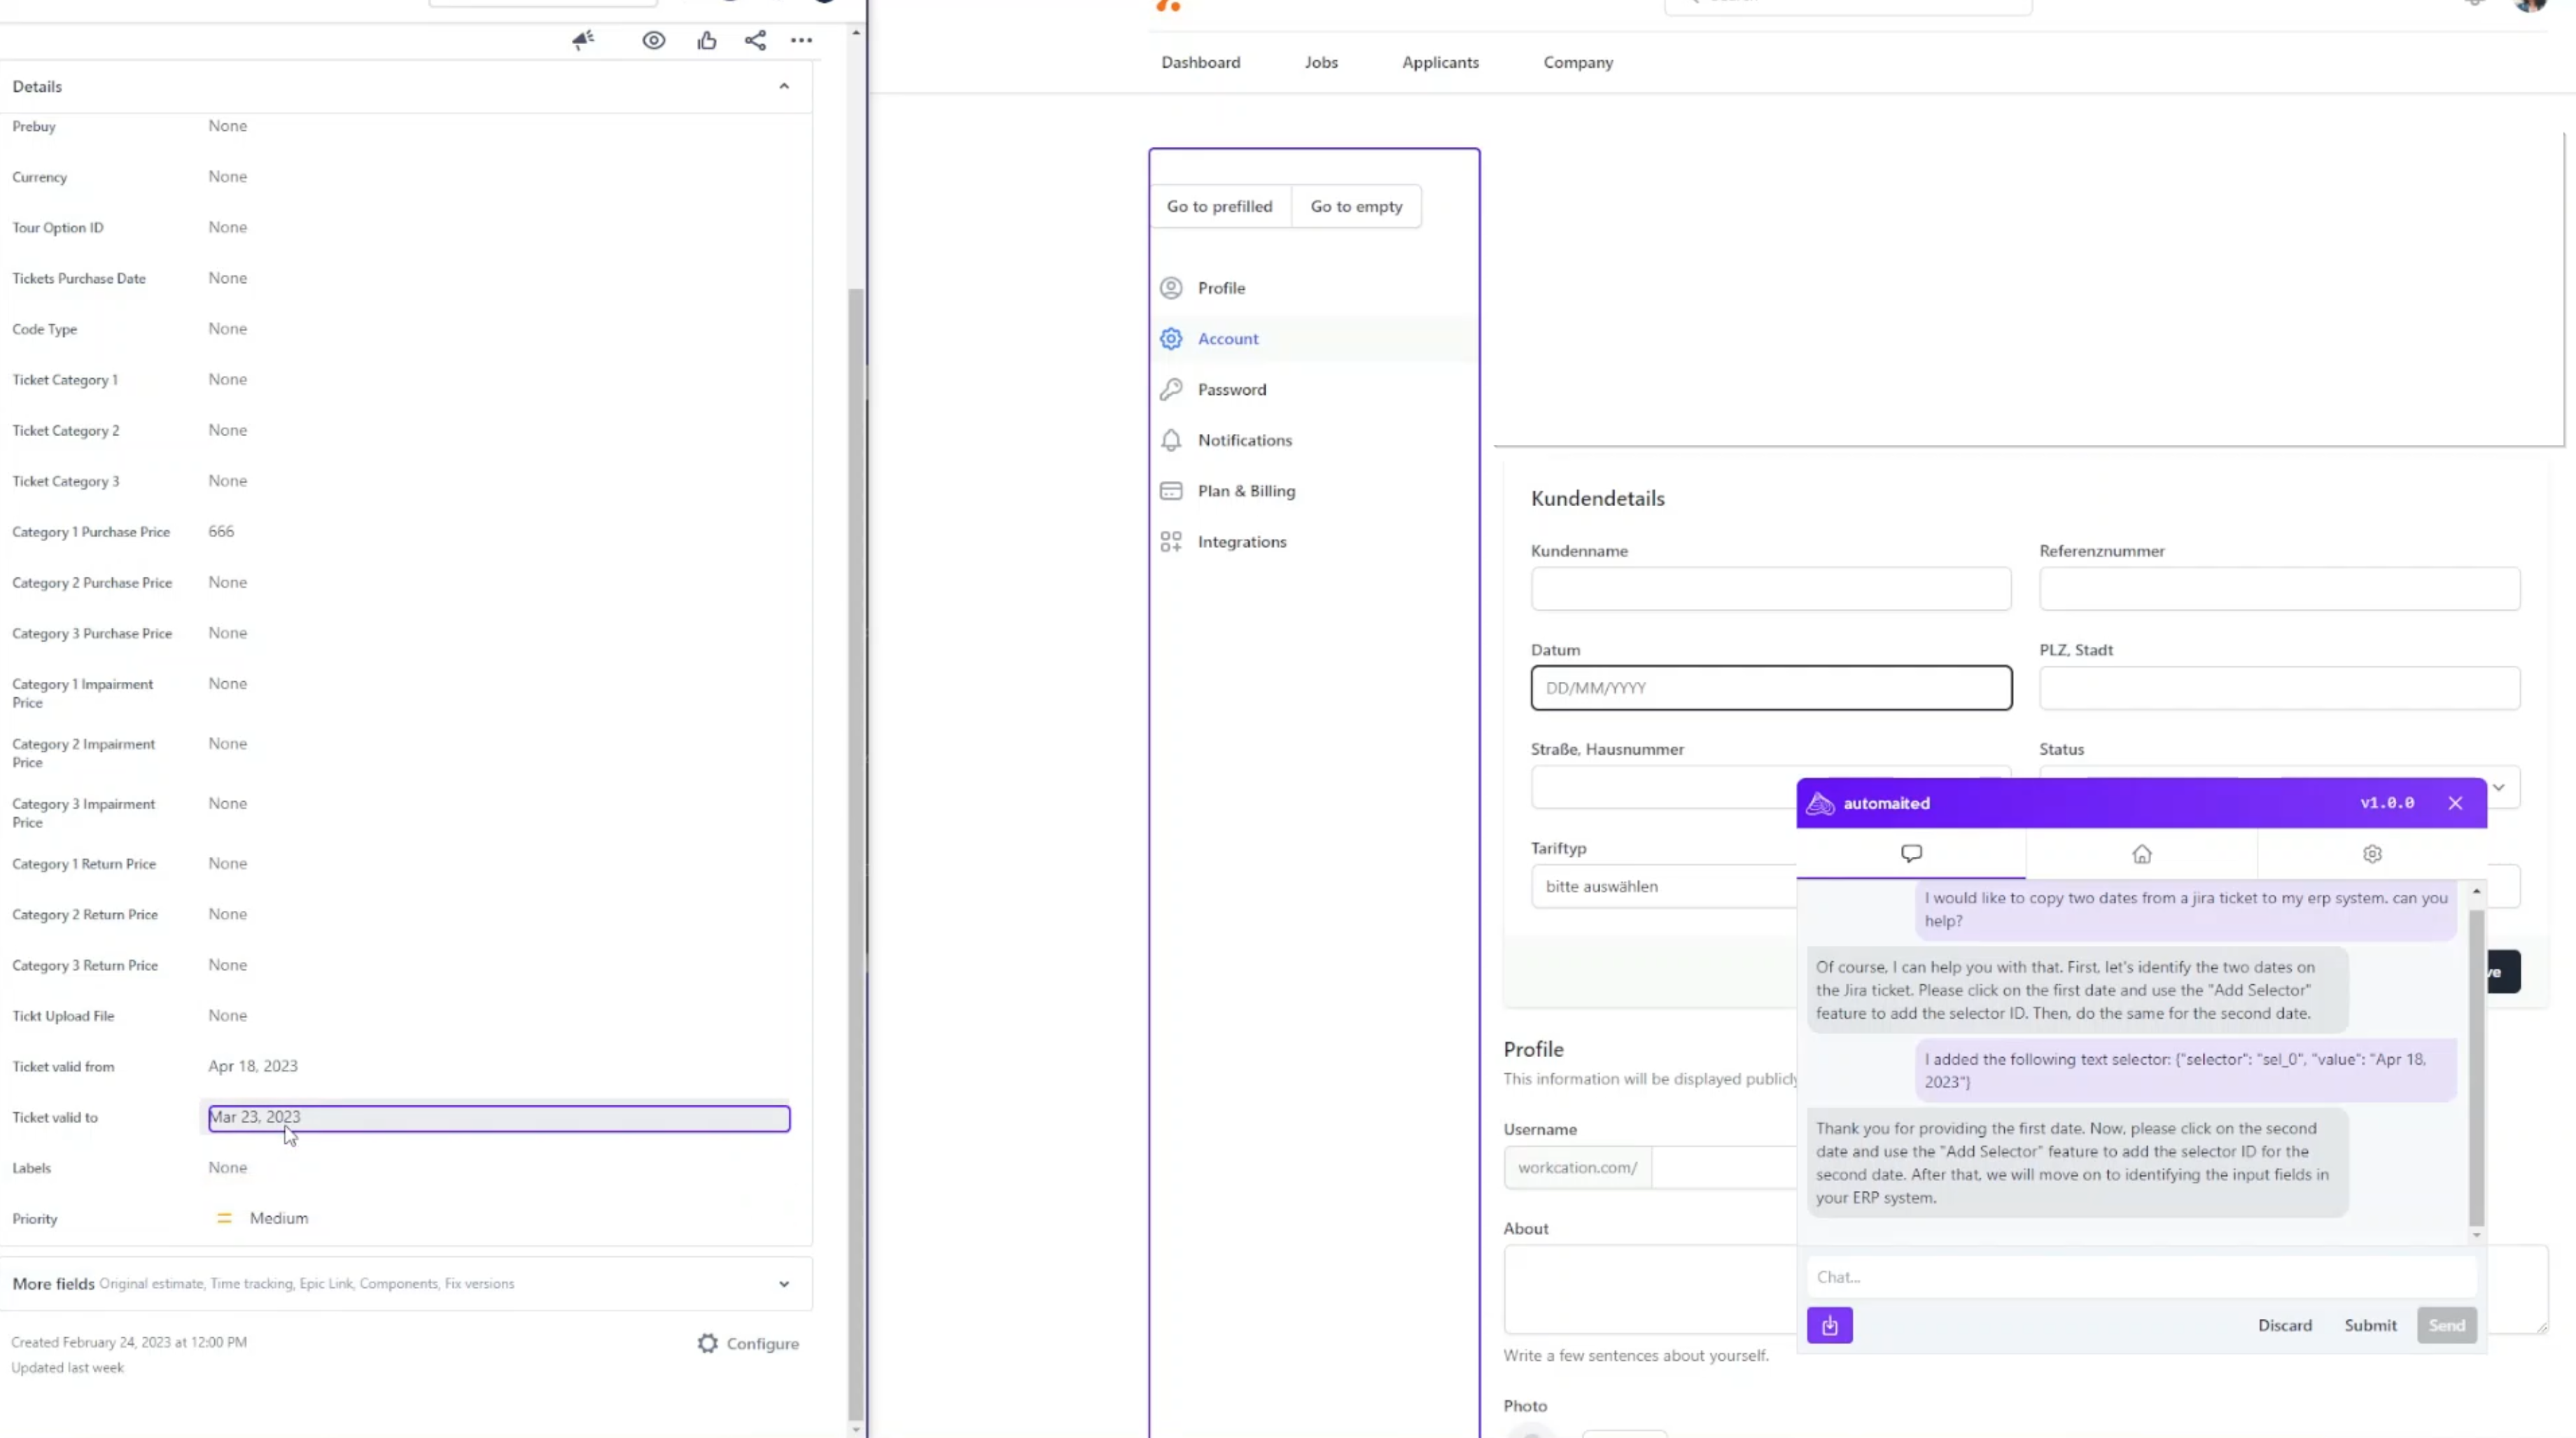
Task: Click the share icon on the Jira ticket
Action: pos(755,40)
